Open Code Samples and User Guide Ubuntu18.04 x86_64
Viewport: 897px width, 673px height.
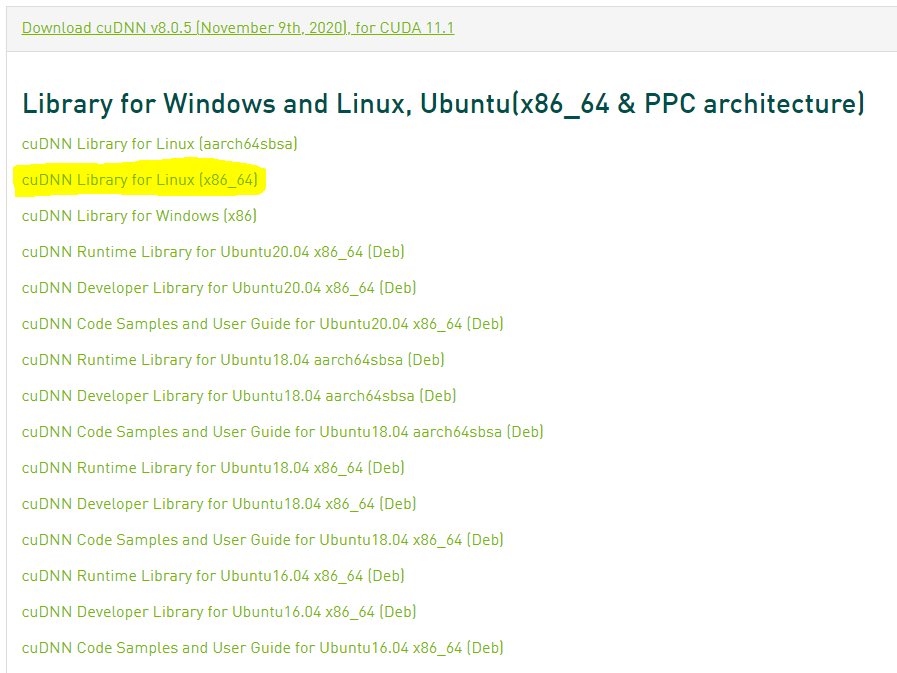click(263, 540)
